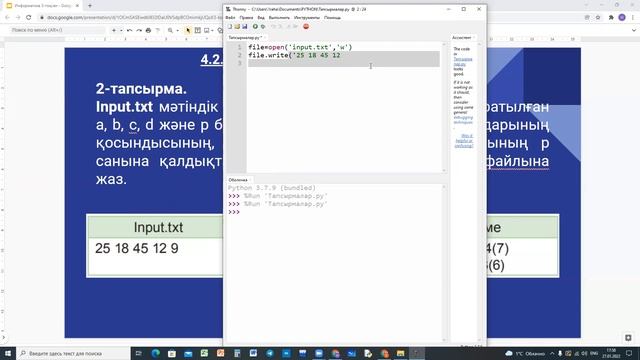
Task: Maximize the Thonny window
Action: pyautogui.click(x=464, y=9)
